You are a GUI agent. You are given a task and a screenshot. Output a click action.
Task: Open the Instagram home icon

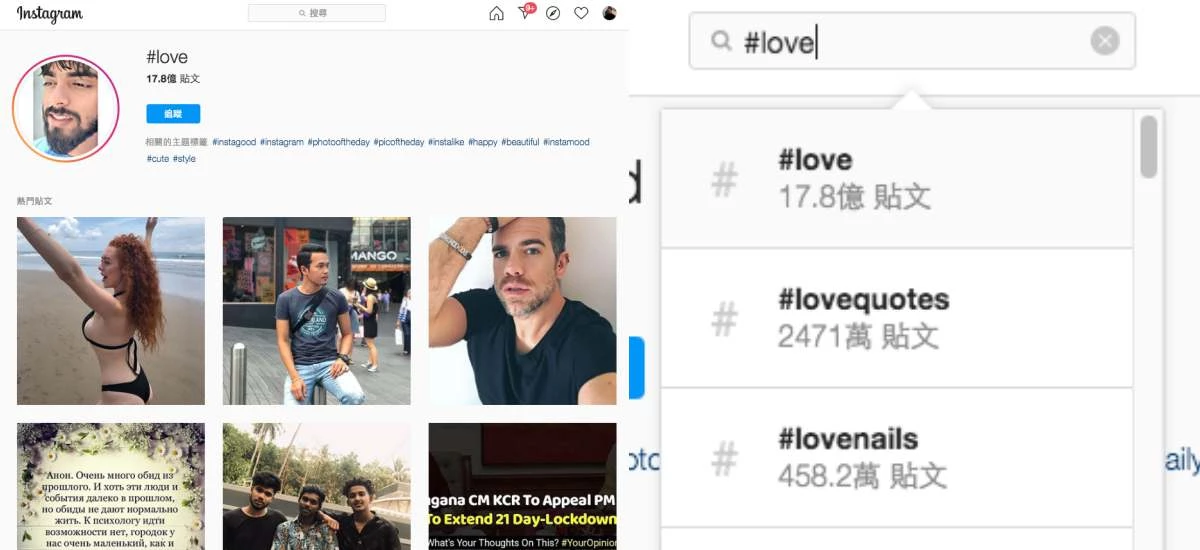coord(496,13)
